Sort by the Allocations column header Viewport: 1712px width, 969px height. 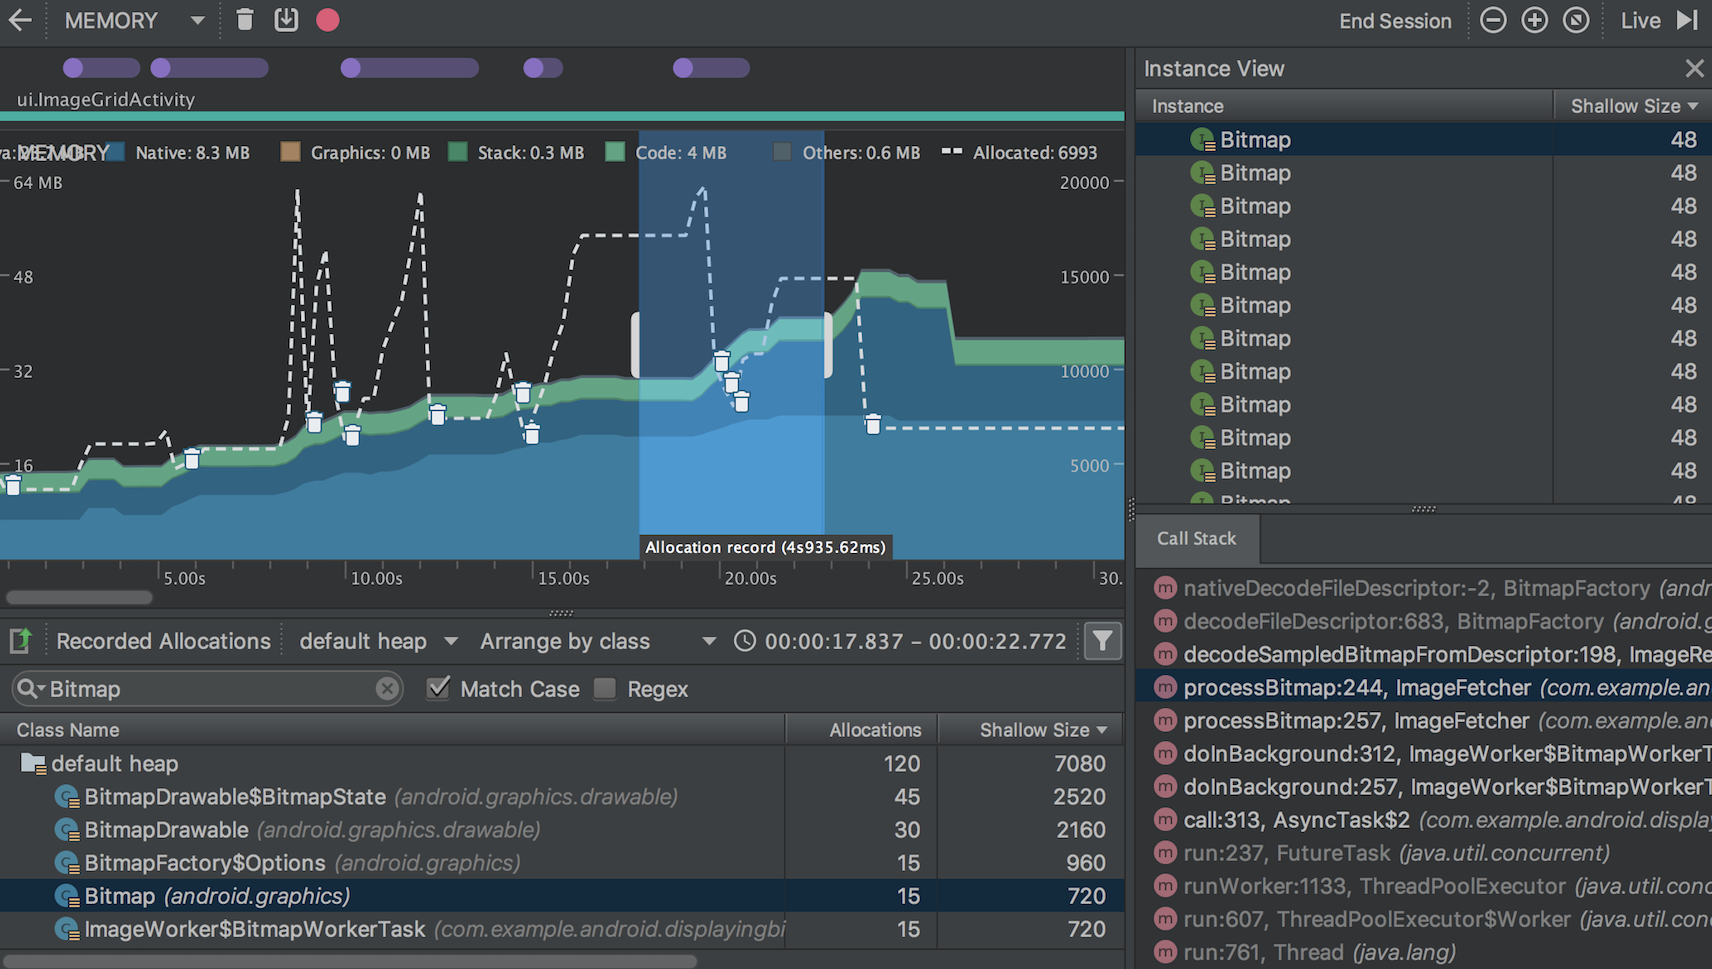(874, 730)
